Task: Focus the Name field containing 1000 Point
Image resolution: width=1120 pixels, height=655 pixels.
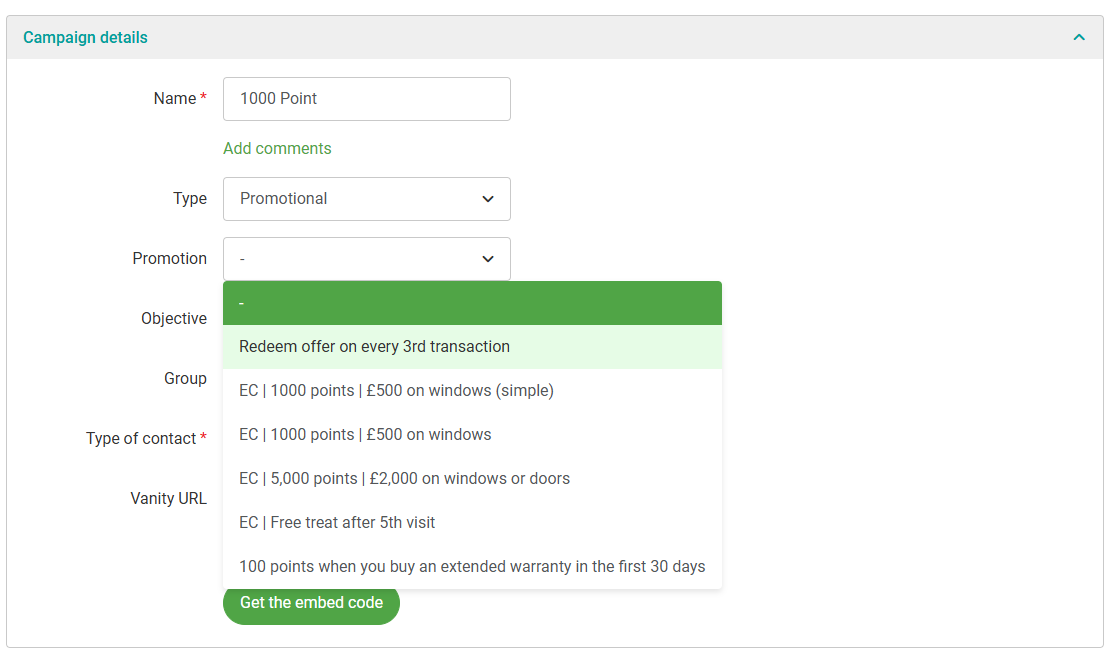Action: (x=366, y=99)
